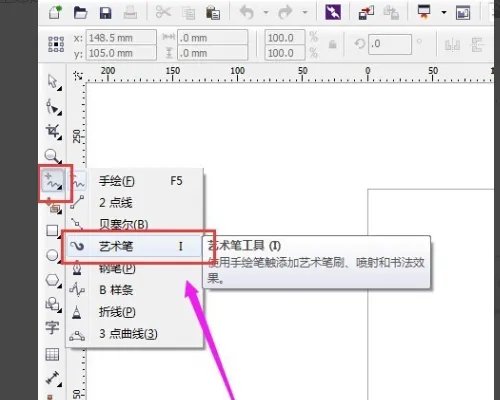This screenshot has width=500, height=400.
Task: Choose 钢笔(P) from the flyout
Action: pos(135,269)
